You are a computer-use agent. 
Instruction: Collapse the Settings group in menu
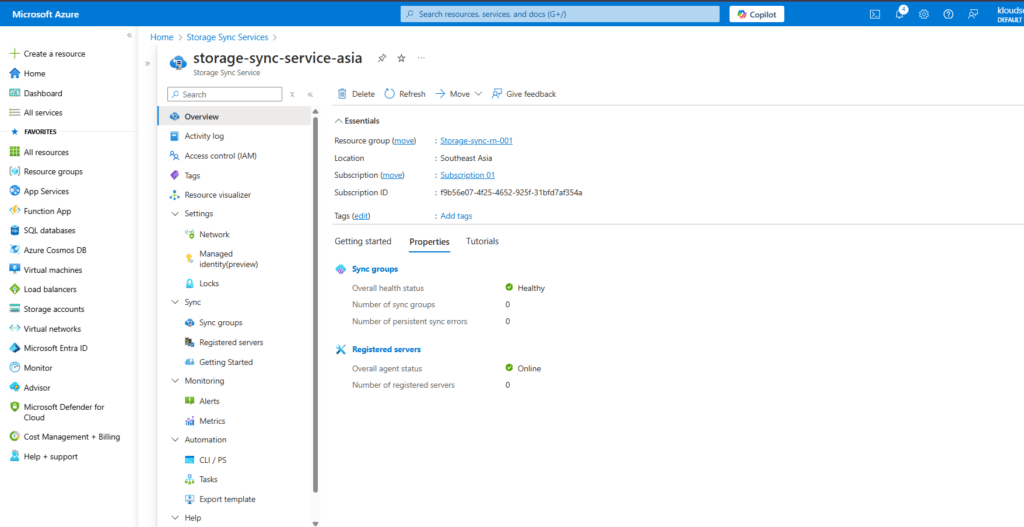point(176,214)
